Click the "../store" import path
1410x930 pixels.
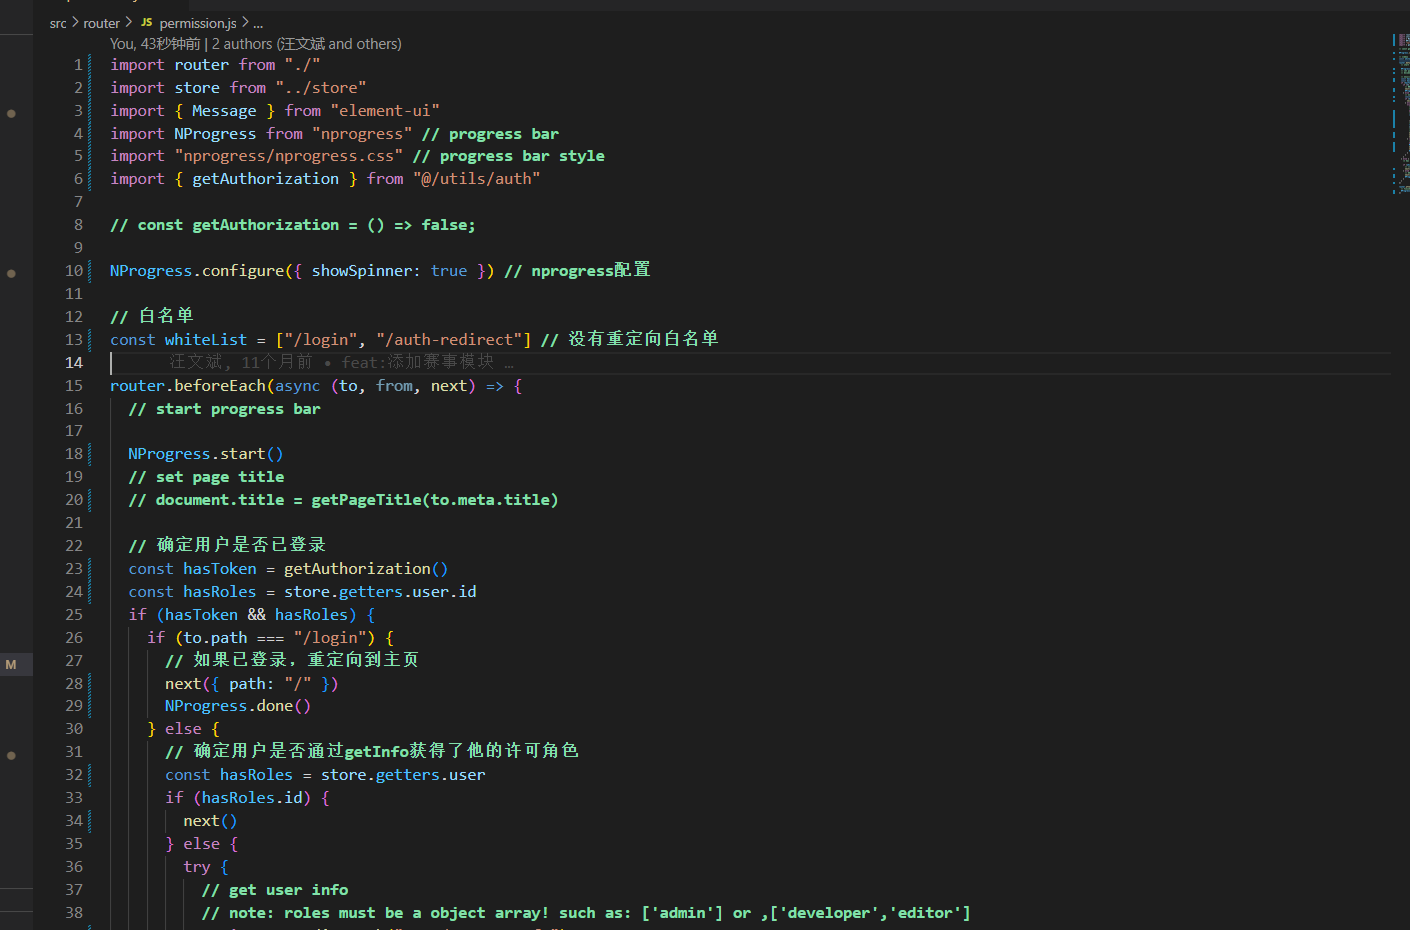(321, 88)
